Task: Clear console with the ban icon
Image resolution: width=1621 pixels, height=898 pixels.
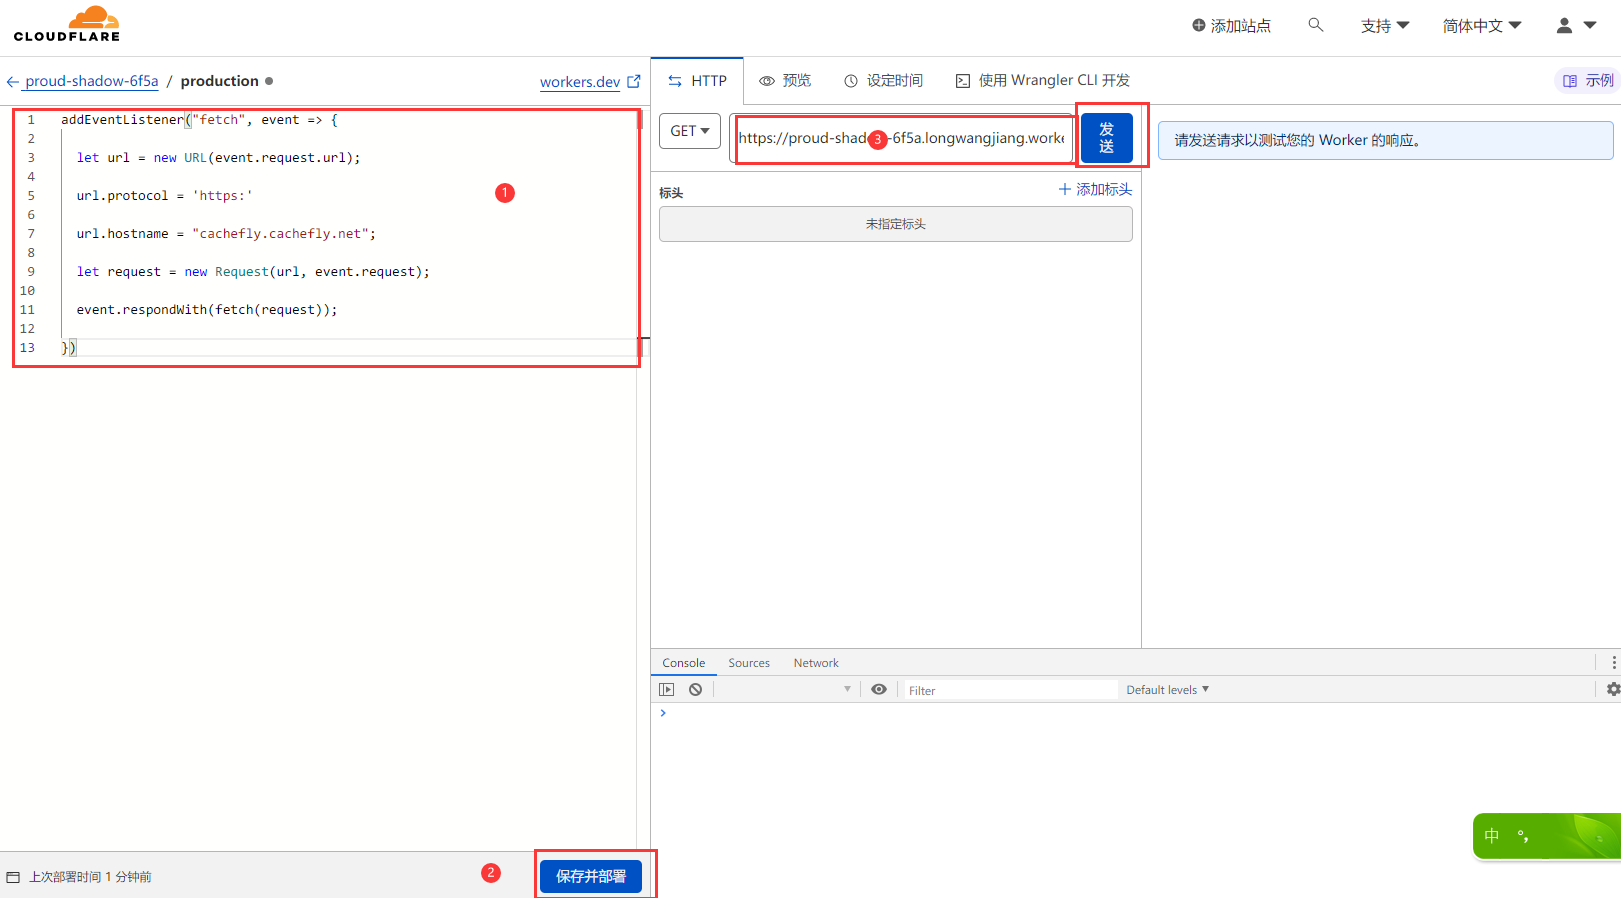Action: tap(695, 689)
